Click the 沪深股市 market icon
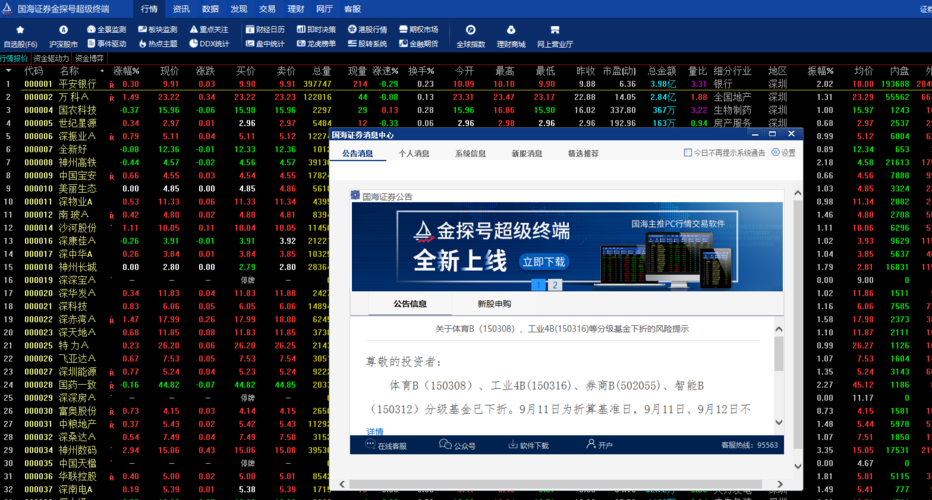The image size is (932, 500). click(x=64, y=32)
